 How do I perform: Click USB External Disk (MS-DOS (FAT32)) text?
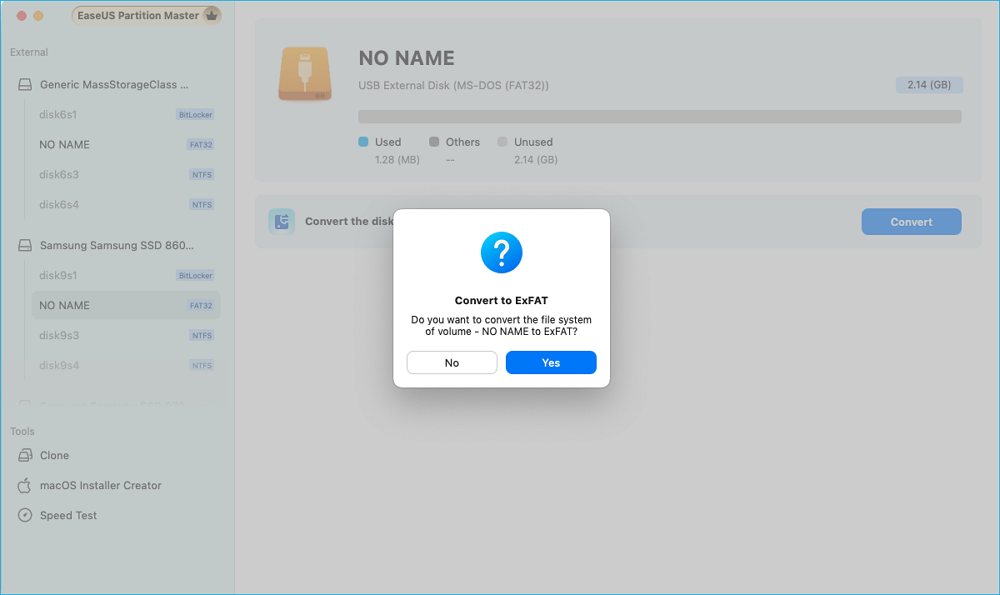(x=453, y=85)
